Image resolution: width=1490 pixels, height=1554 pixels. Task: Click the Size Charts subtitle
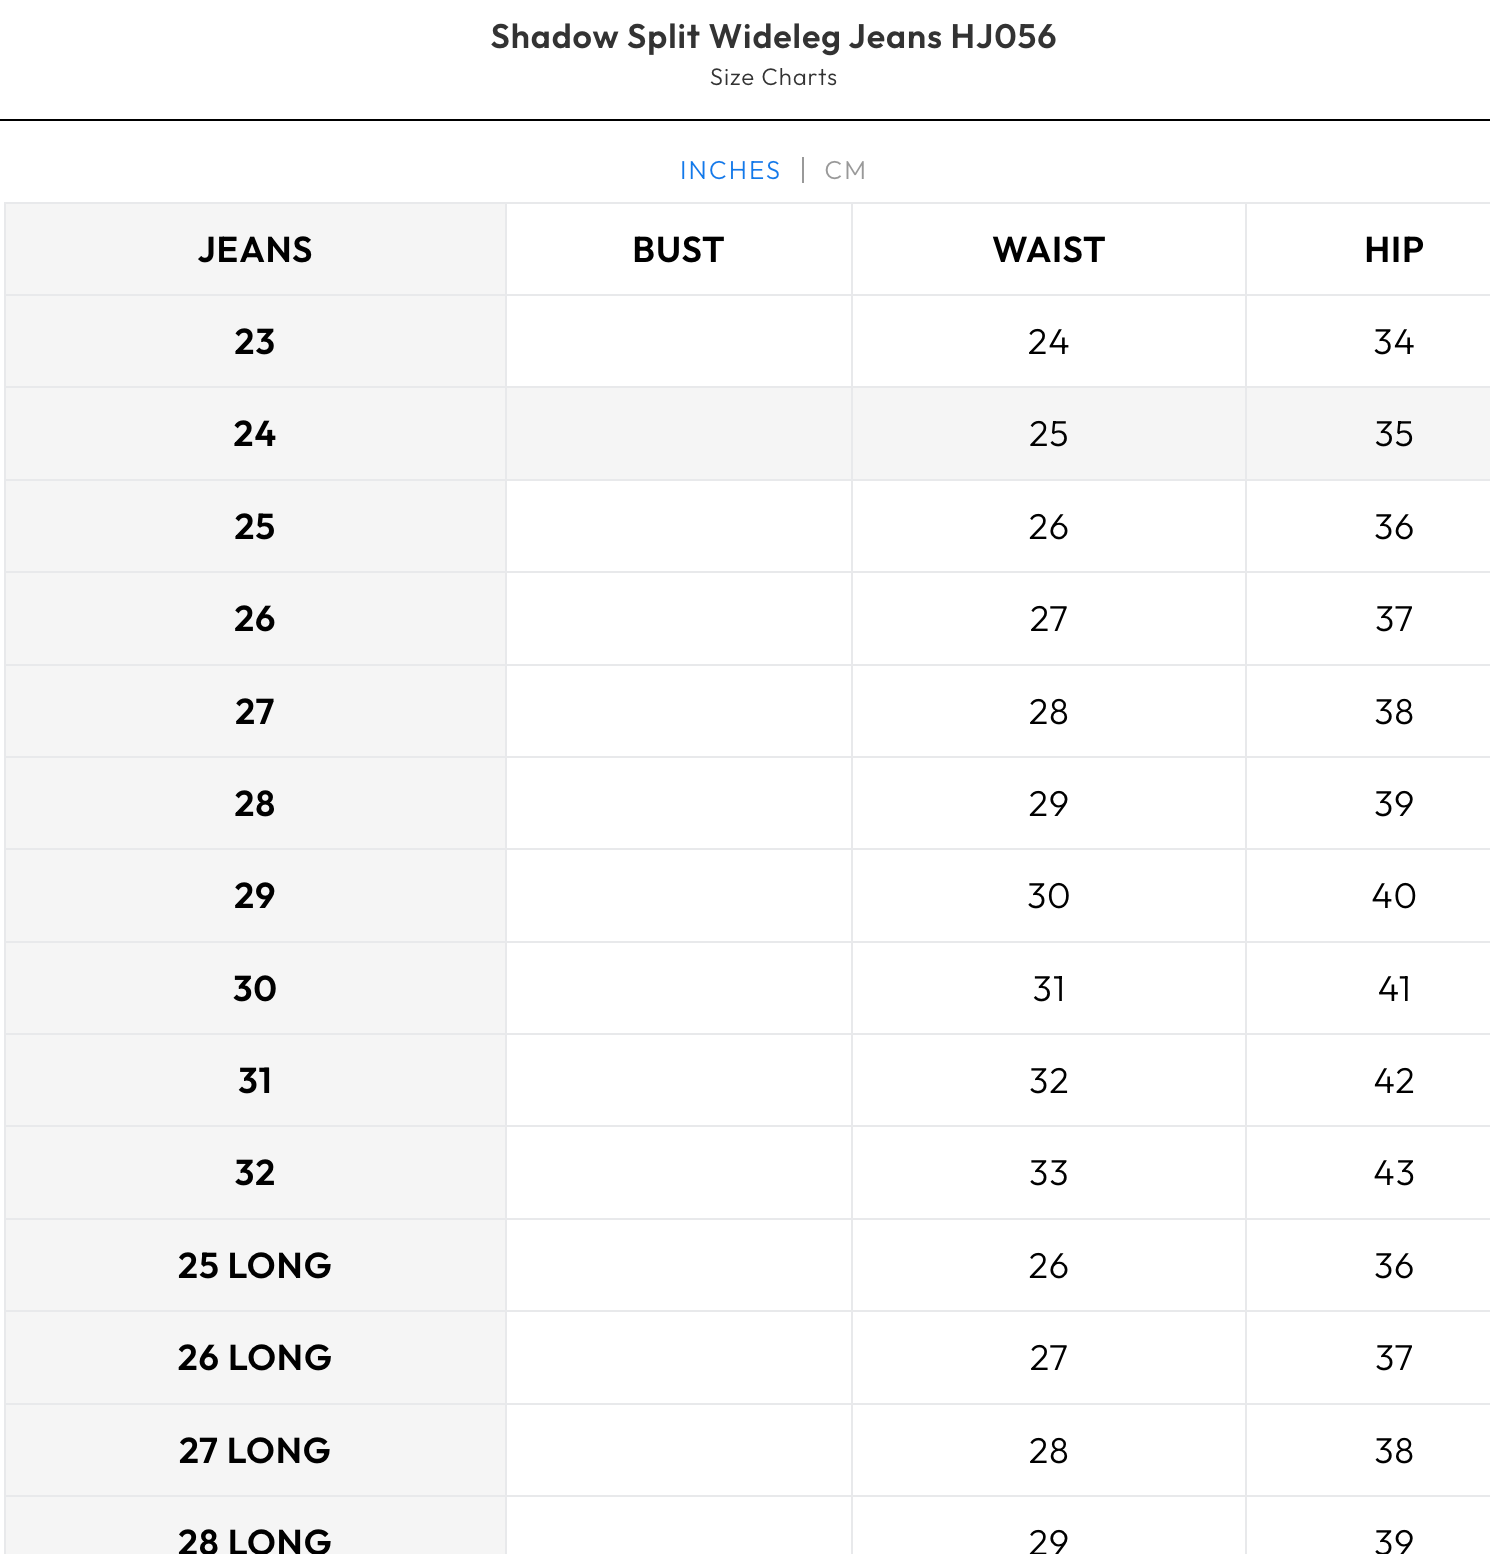(773, 78)
